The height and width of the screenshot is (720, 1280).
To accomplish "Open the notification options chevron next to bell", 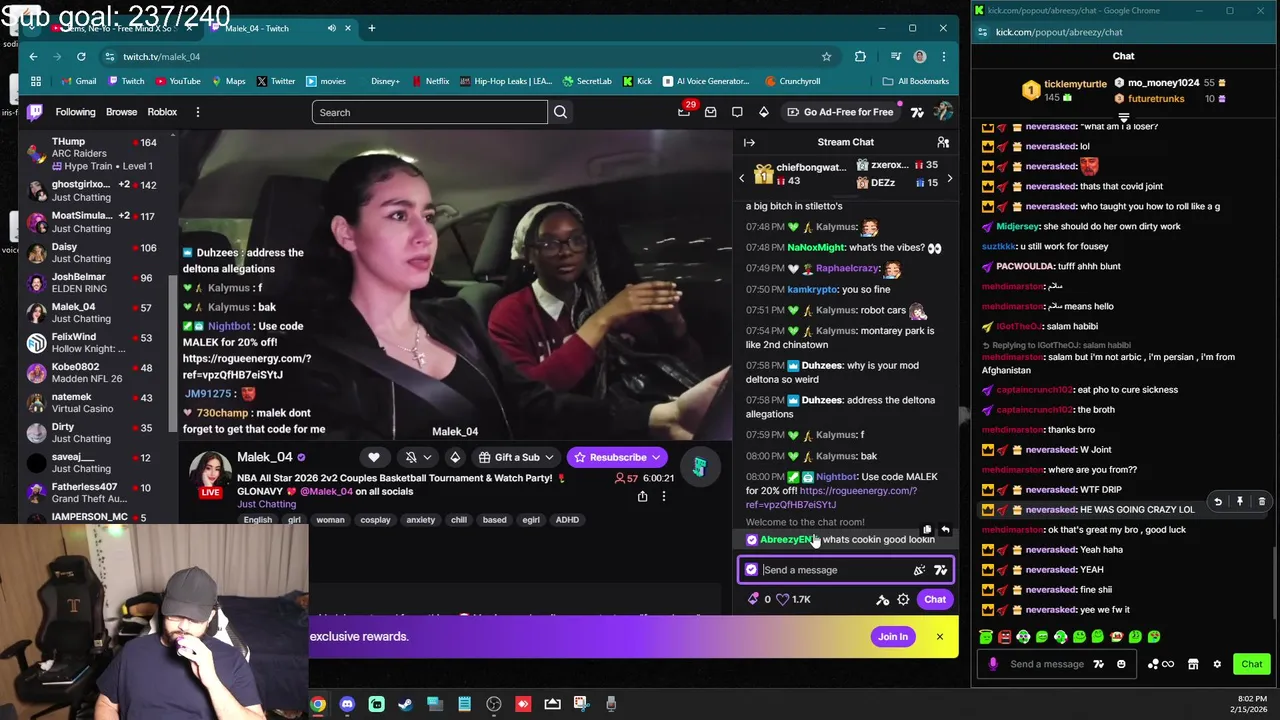I will 427,457.
